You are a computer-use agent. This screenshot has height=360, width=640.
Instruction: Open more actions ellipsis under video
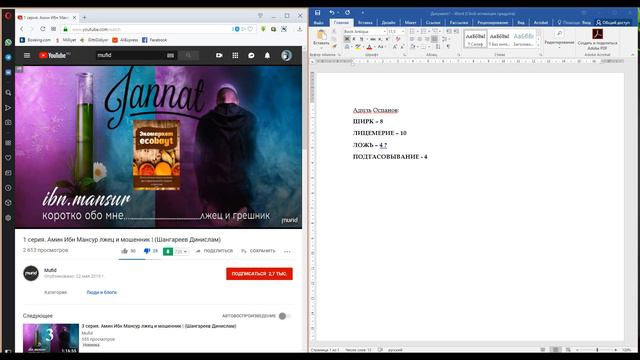[x=287, y=251]
